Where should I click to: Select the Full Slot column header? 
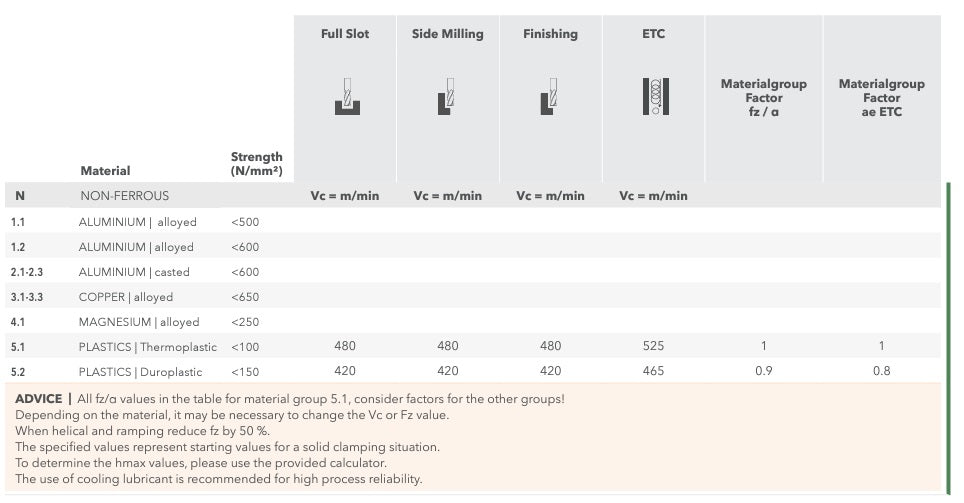pyautogui.click(x=345, y=34)
